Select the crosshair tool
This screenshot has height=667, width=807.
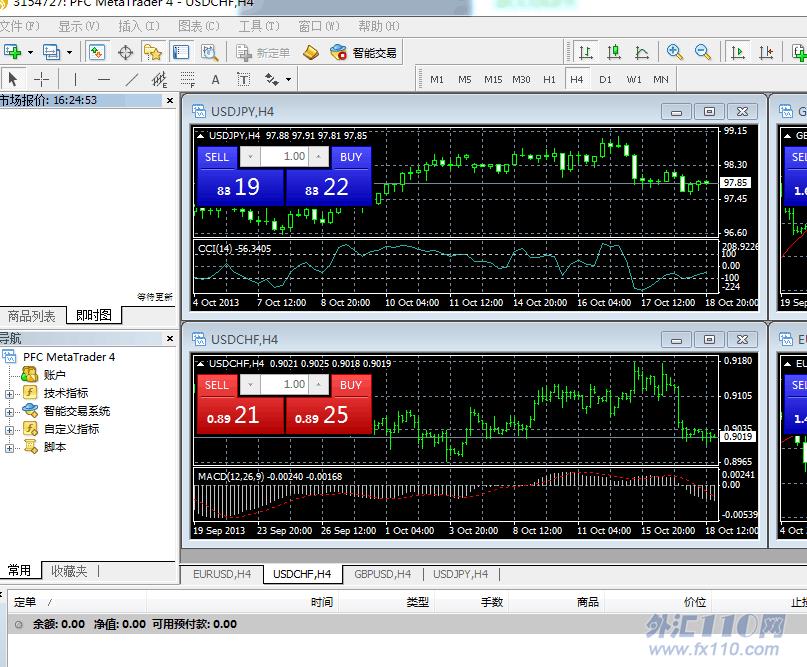(41, 79)
